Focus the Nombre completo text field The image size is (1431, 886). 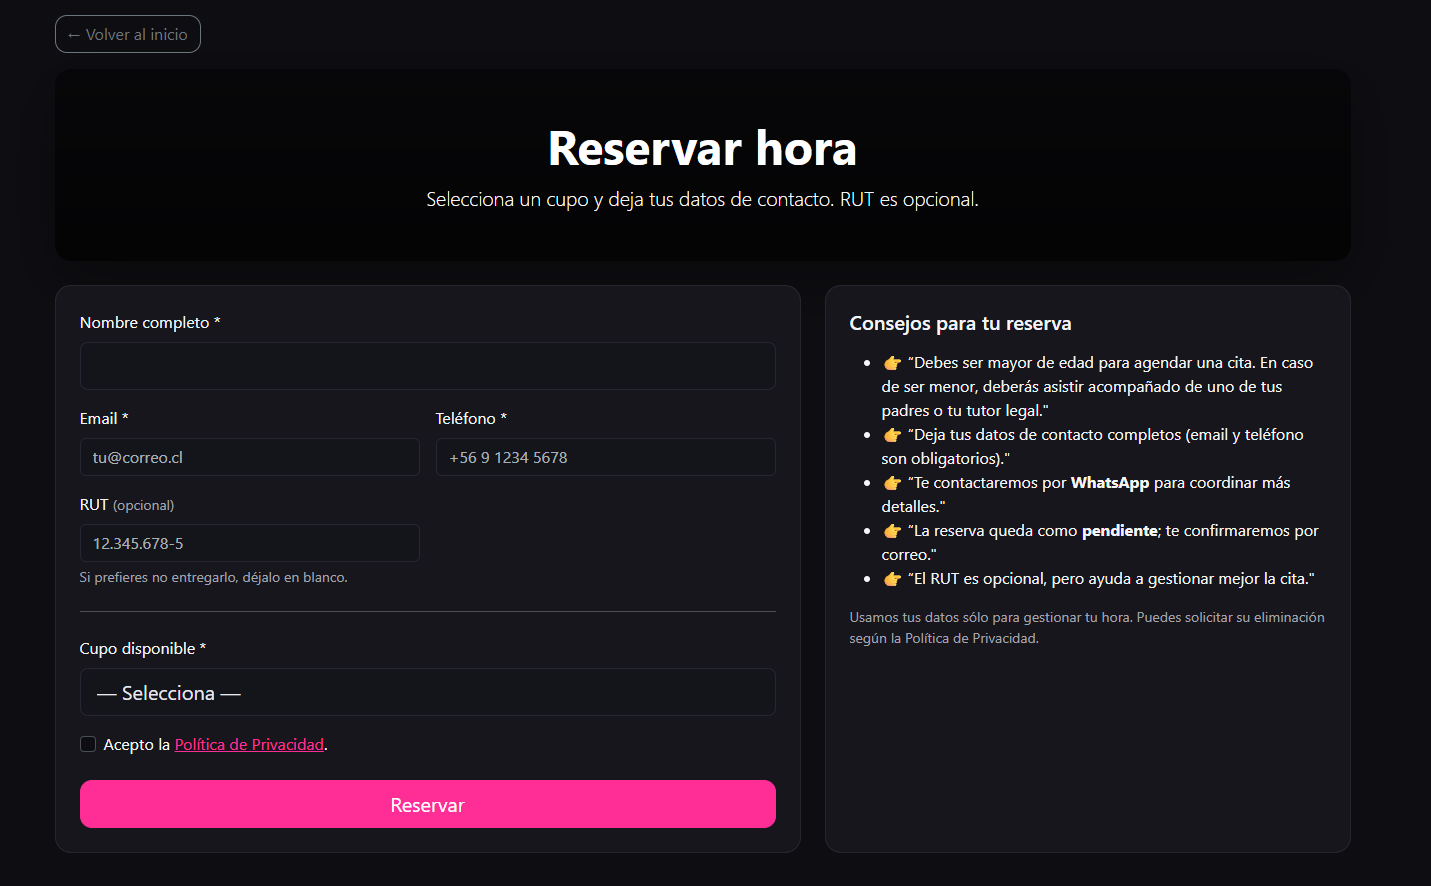427,366
